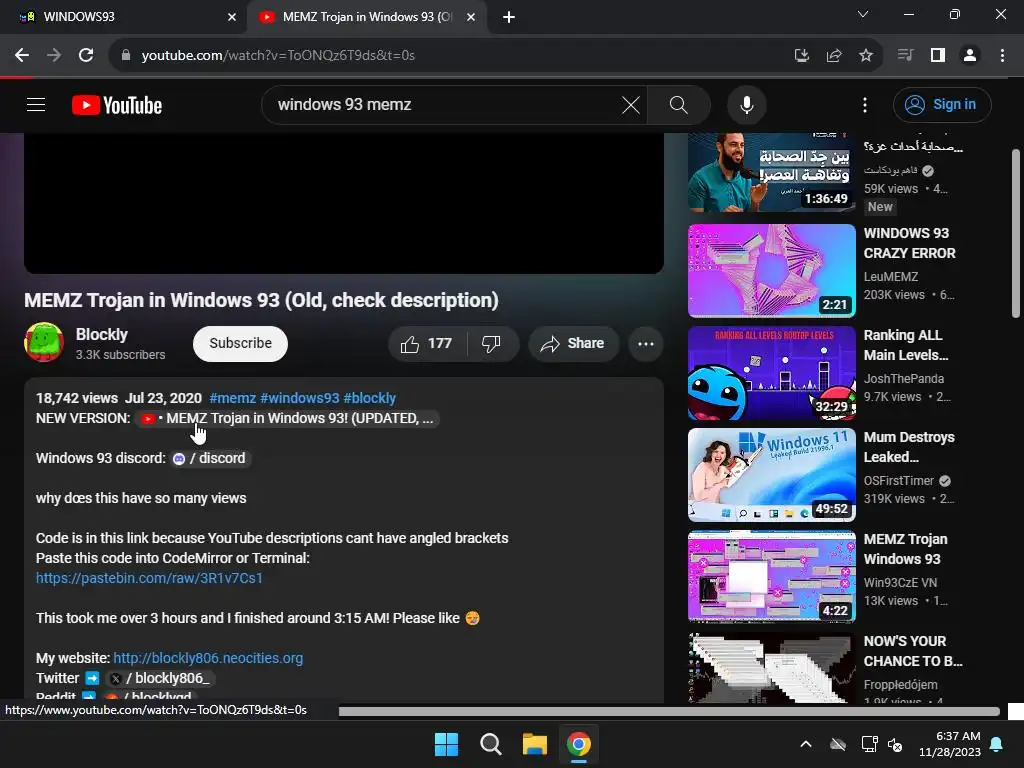Open the Windows 93 discord link
The height and width of the screenshot is (768, 1024).
tap(210, 458)
